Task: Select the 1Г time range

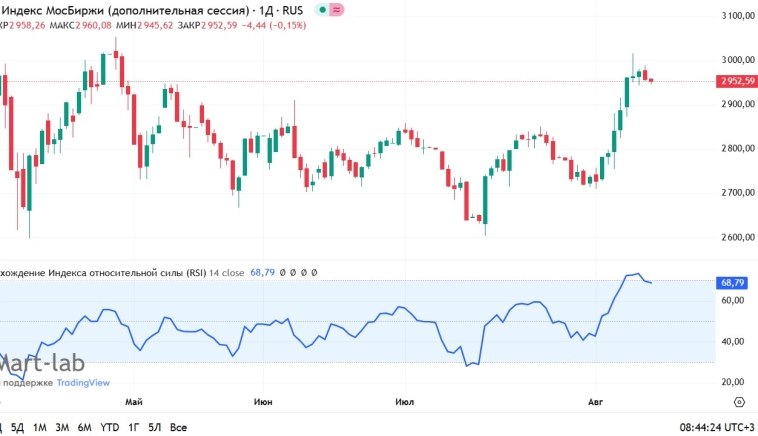Action: coord(133,427)
